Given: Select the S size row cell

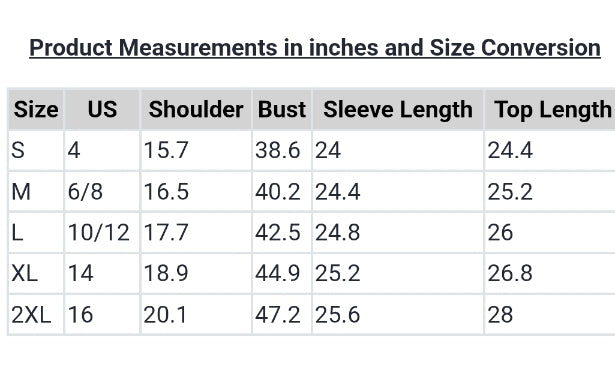Looking at the screenshot, I should [36, 151].
